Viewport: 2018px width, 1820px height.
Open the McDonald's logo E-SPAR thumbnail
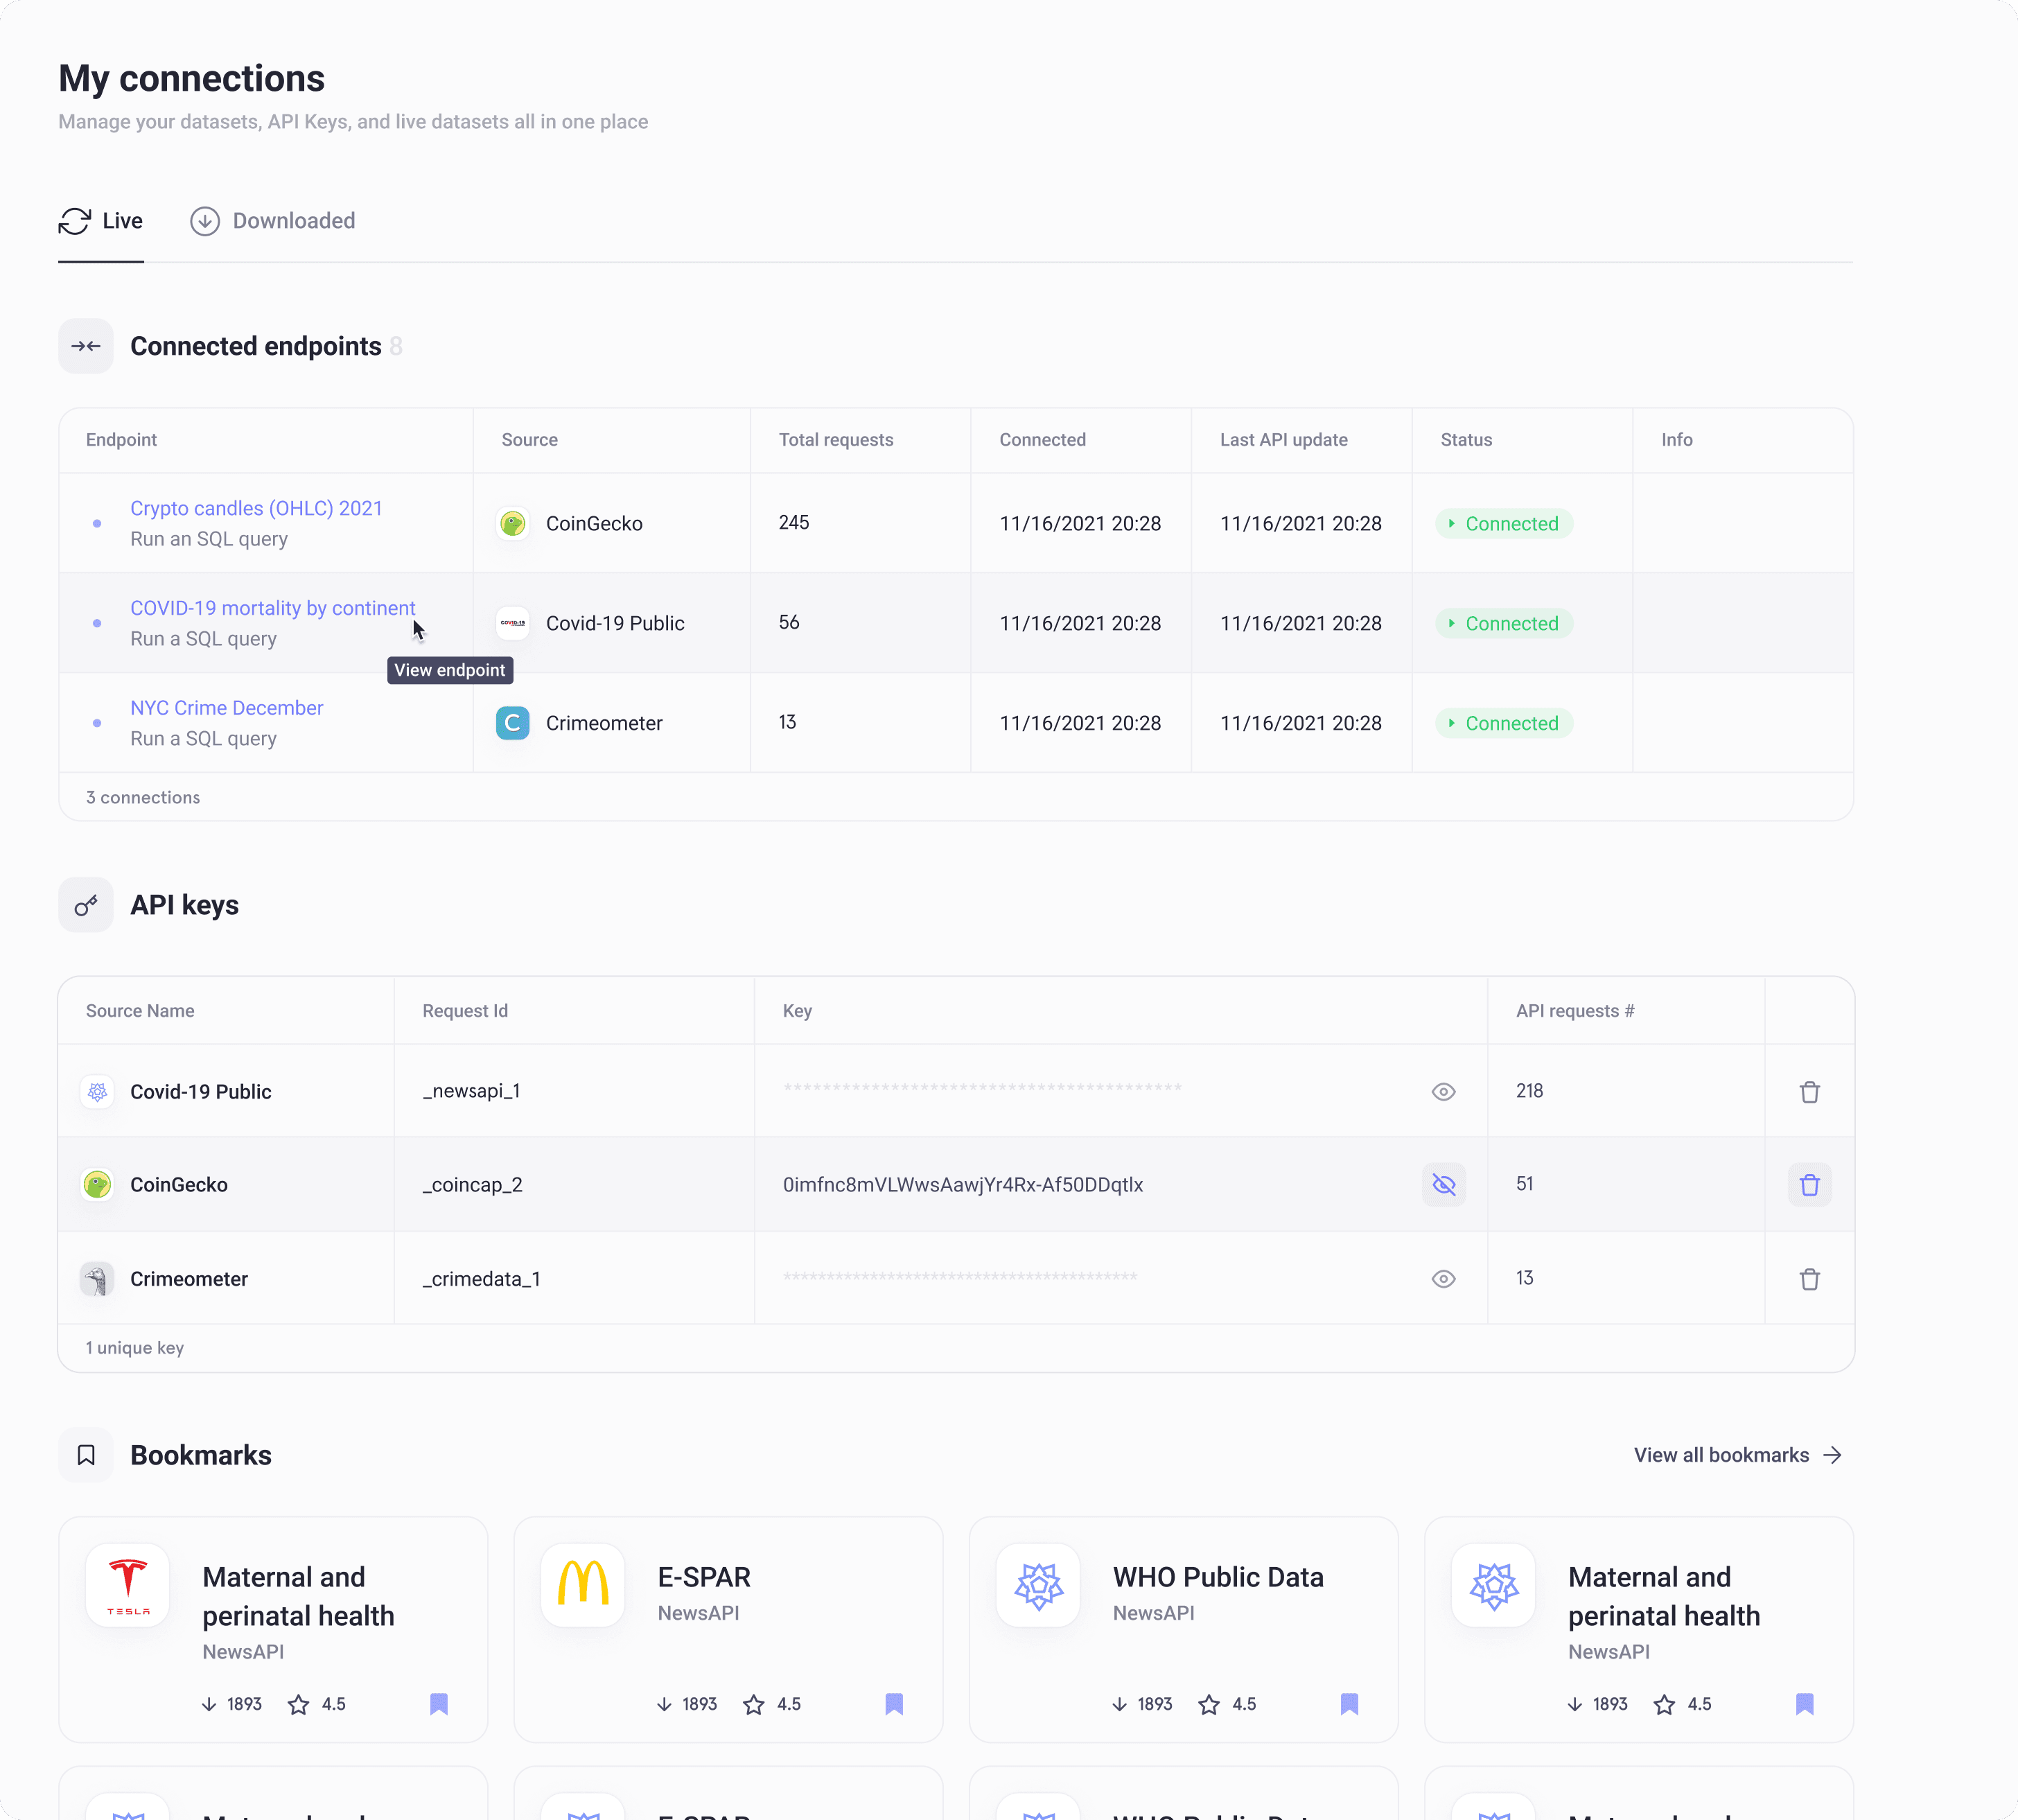pyautogui.click(x=583, y=1586)
